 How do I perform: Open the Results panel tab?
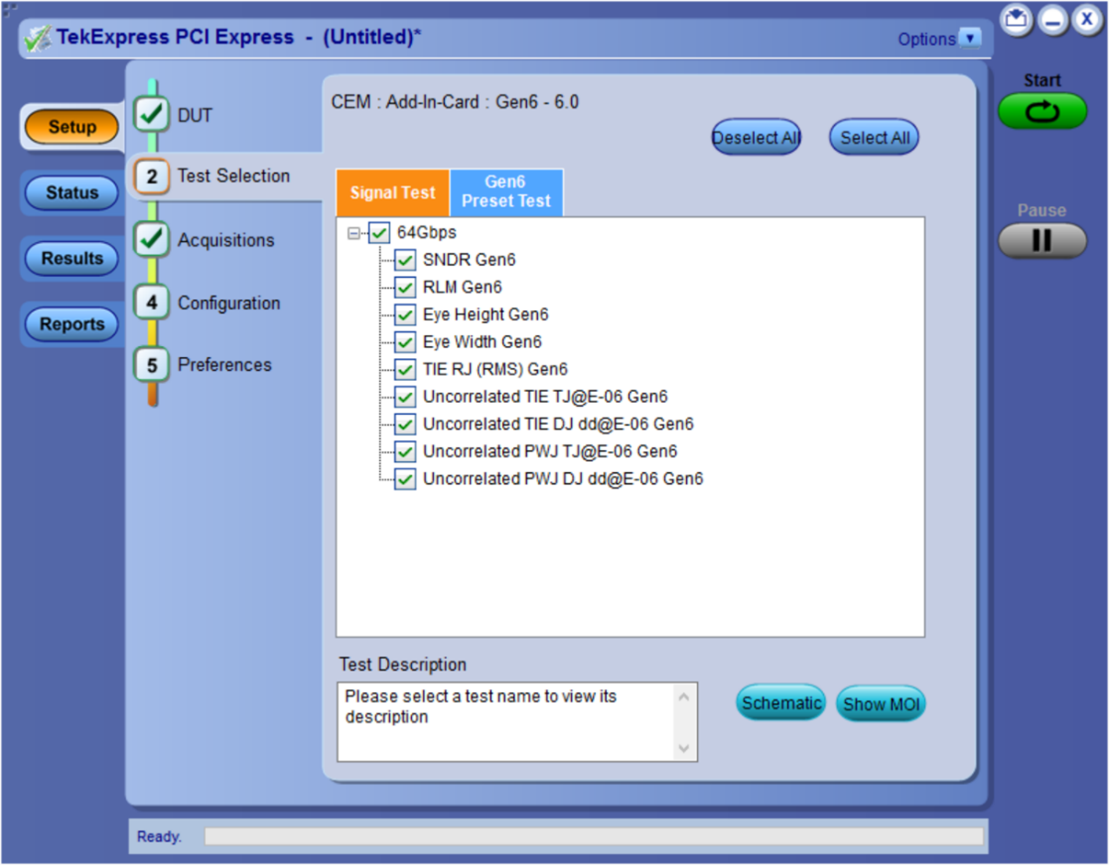[x=72, y=259]
